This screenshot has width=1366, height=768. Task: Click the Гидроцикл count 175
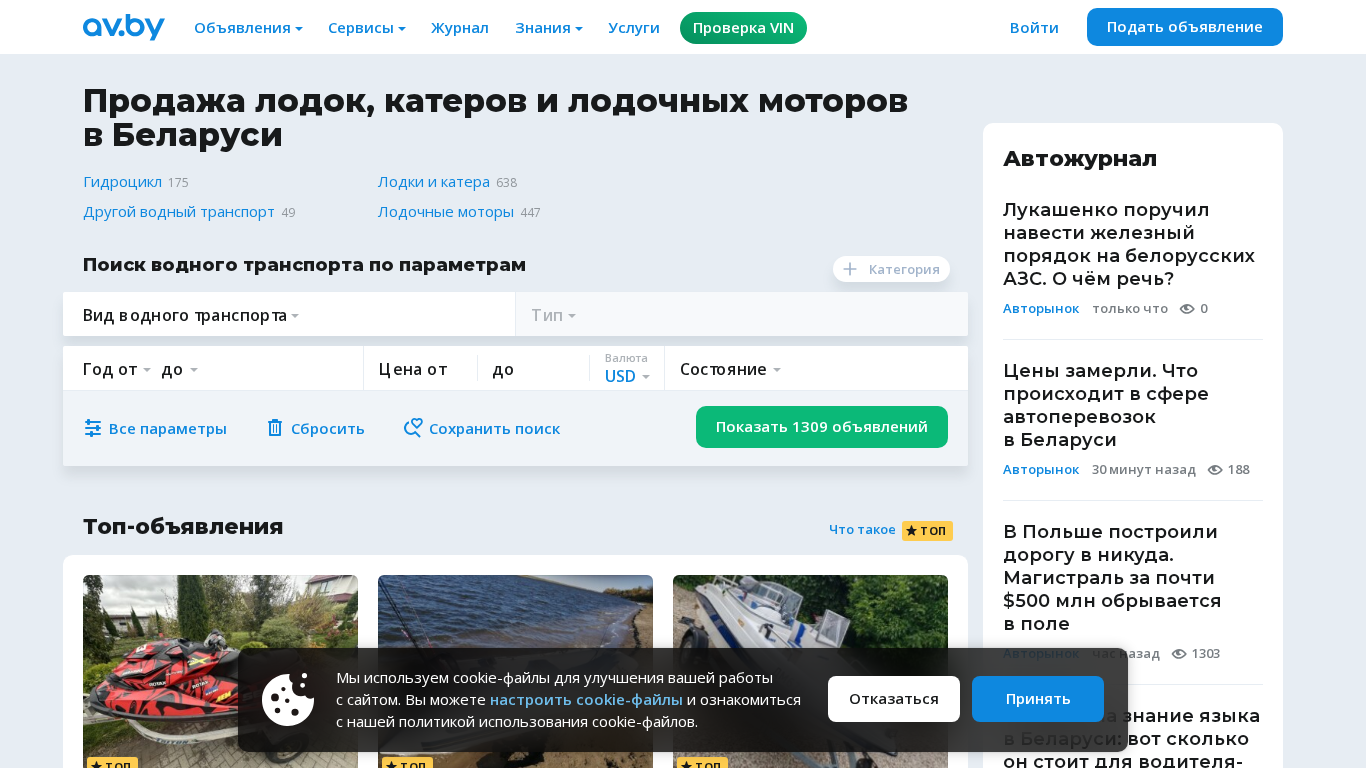point(178,183)
